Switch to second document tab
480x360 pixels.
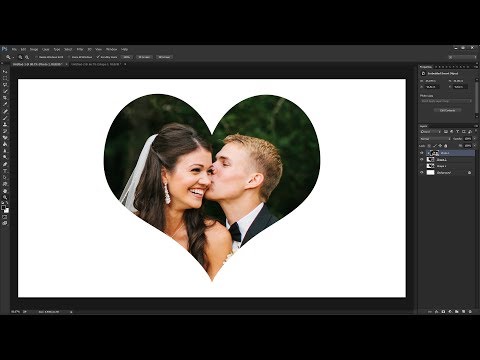(96, 64)
